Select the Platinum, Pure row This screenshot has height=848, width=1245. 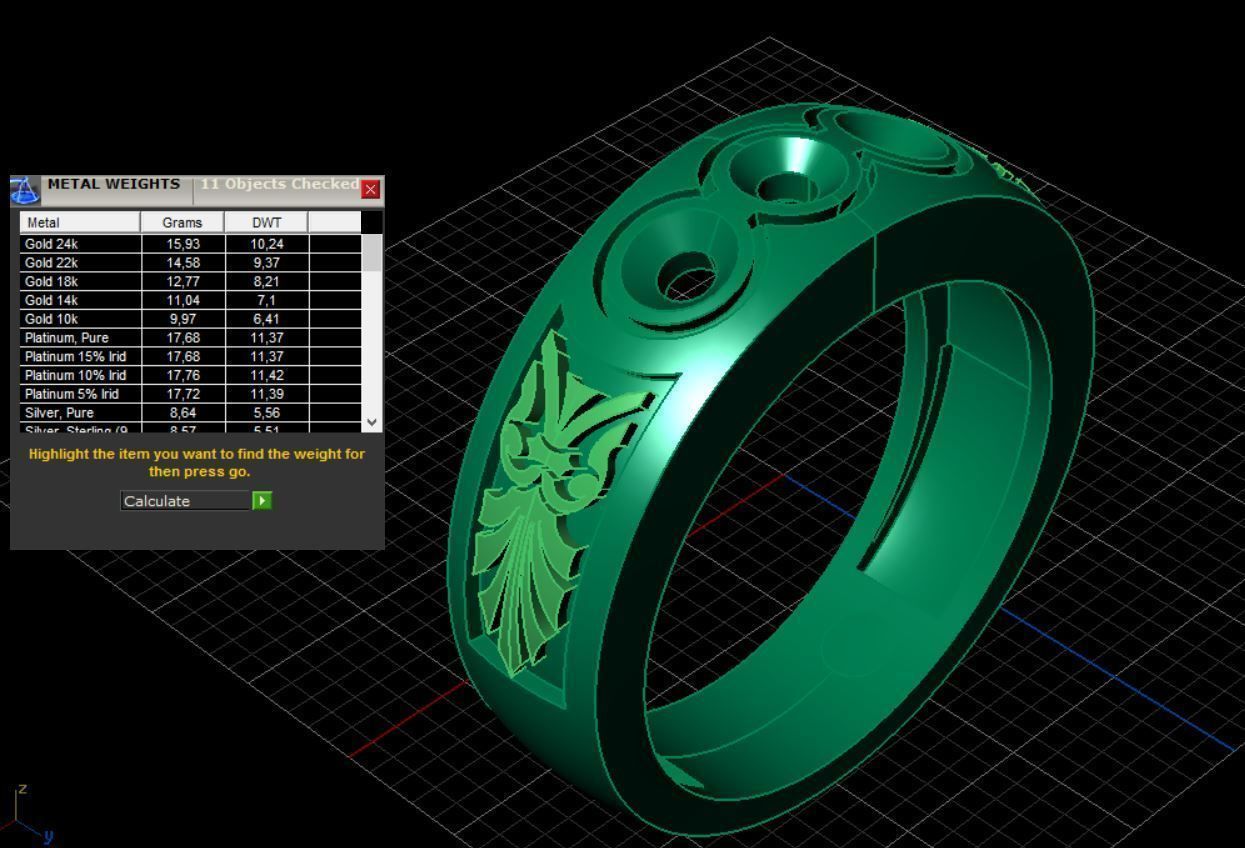(190, 338)
